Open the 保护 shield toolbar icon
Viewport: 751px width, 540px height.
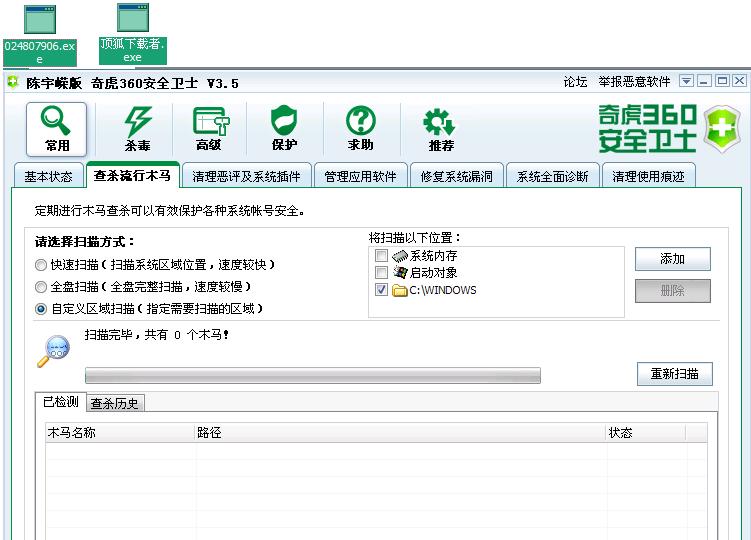pos(284,129)
